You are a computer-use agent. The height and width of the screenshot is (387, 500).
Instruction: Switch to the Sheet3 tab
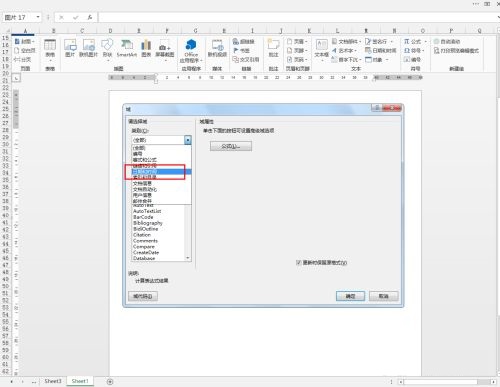pyautogui.click(x=53, y=381)
